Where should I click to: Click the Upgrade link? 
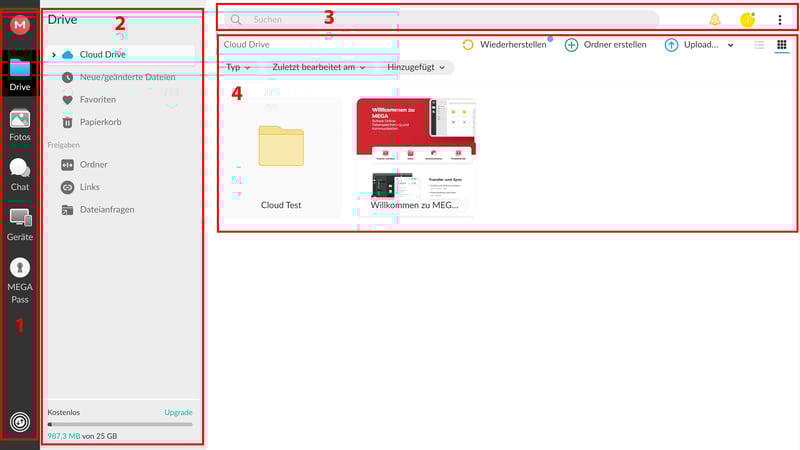(178, 412)
